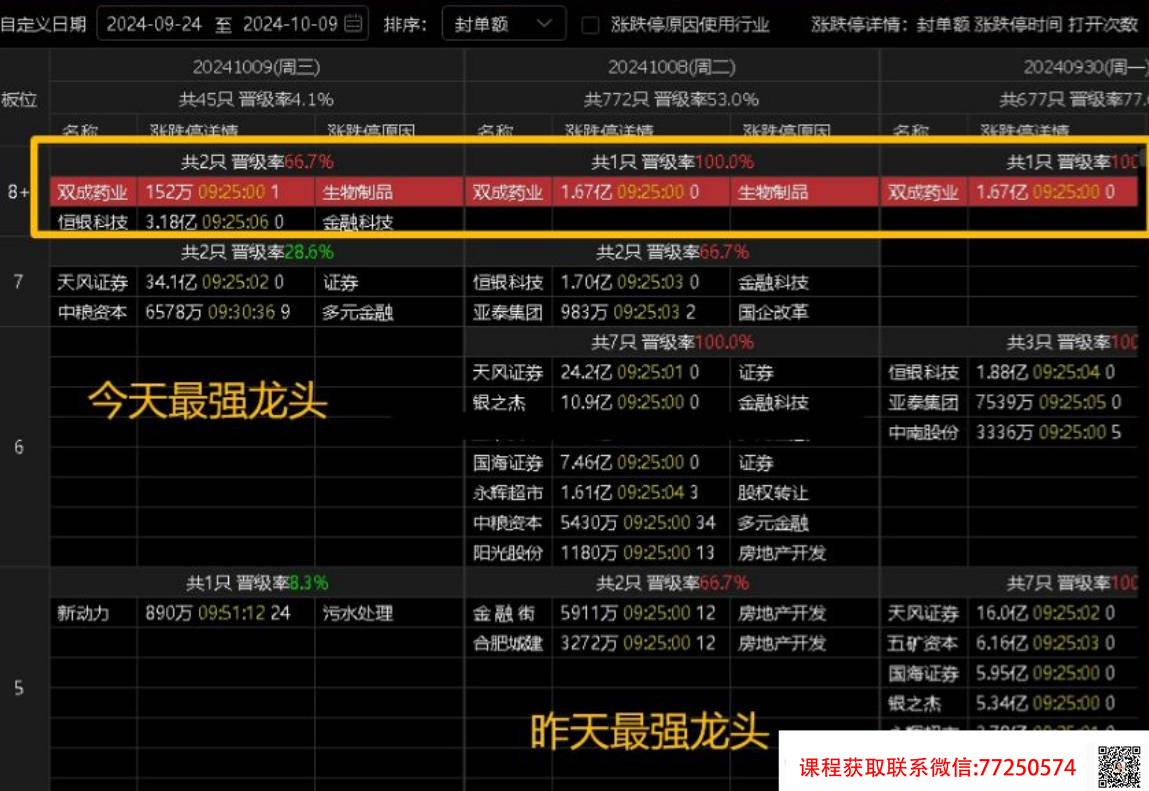Viewport: 1149px width, 791px height.
Task: Select 新动力 stock row
Action: [x=84, y=613]
